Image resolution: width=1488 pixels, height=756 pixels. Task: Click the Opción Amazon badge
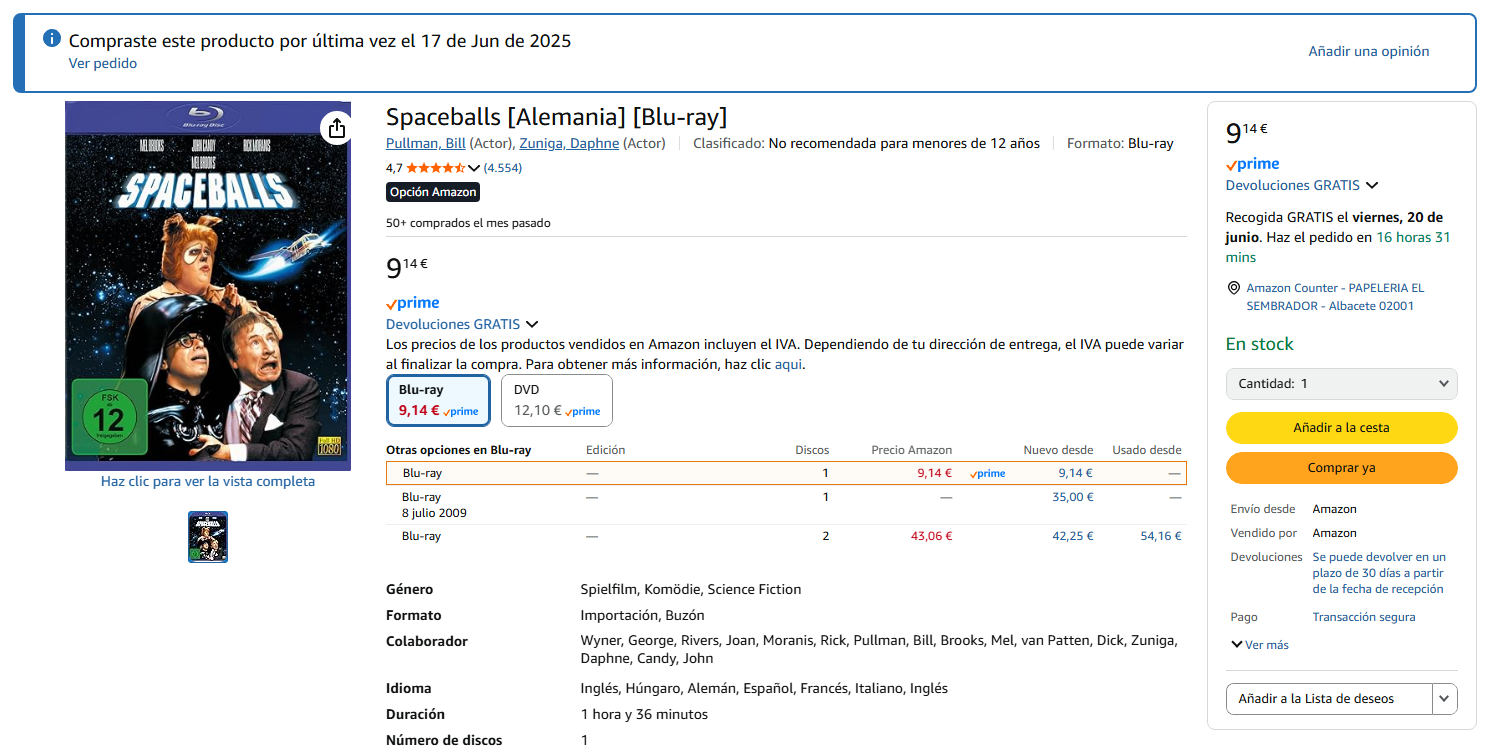pos(433,192)
